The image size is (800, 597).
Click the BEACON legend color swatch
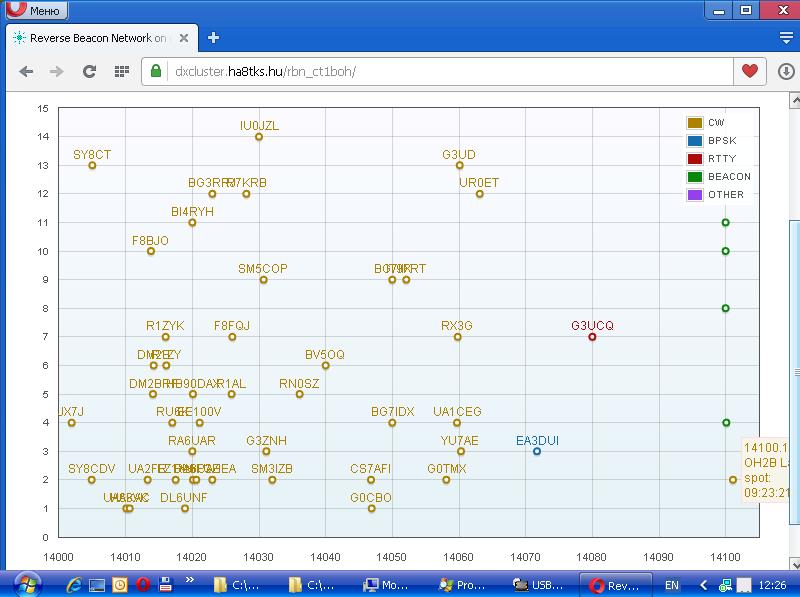[x=694, y=177]
